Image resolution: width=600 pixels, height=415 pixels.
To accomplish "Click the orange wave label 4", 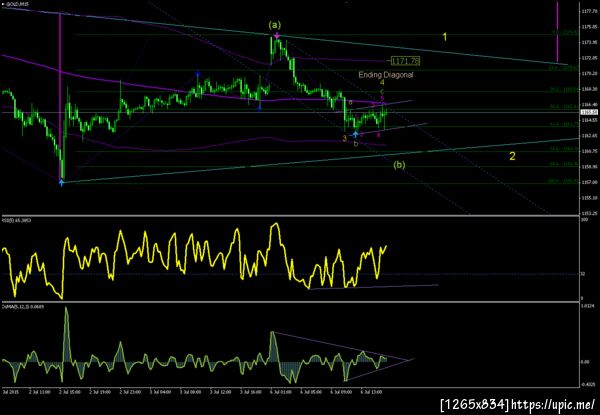I will pos(382,82).
